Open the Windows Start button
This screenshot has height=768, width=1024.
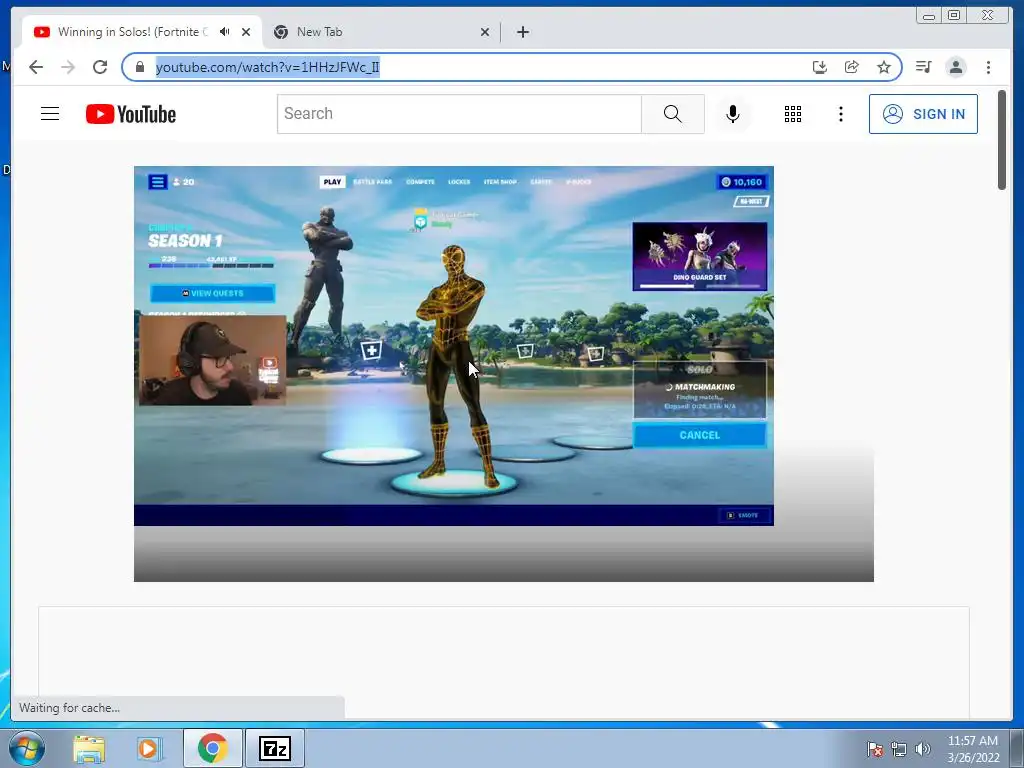click(x=26, y=748)
